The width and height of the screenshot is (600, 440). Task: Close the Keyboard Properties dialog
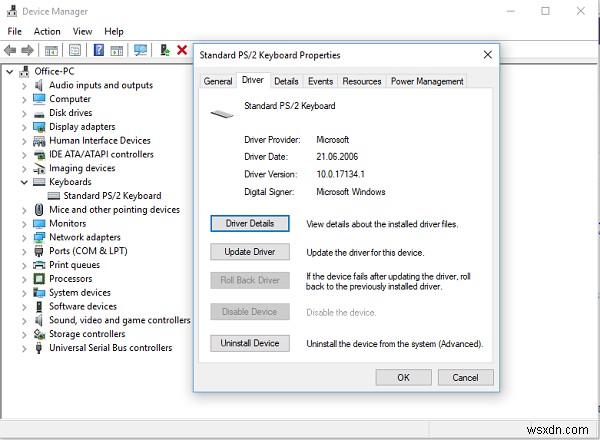[x=488, y=55]
